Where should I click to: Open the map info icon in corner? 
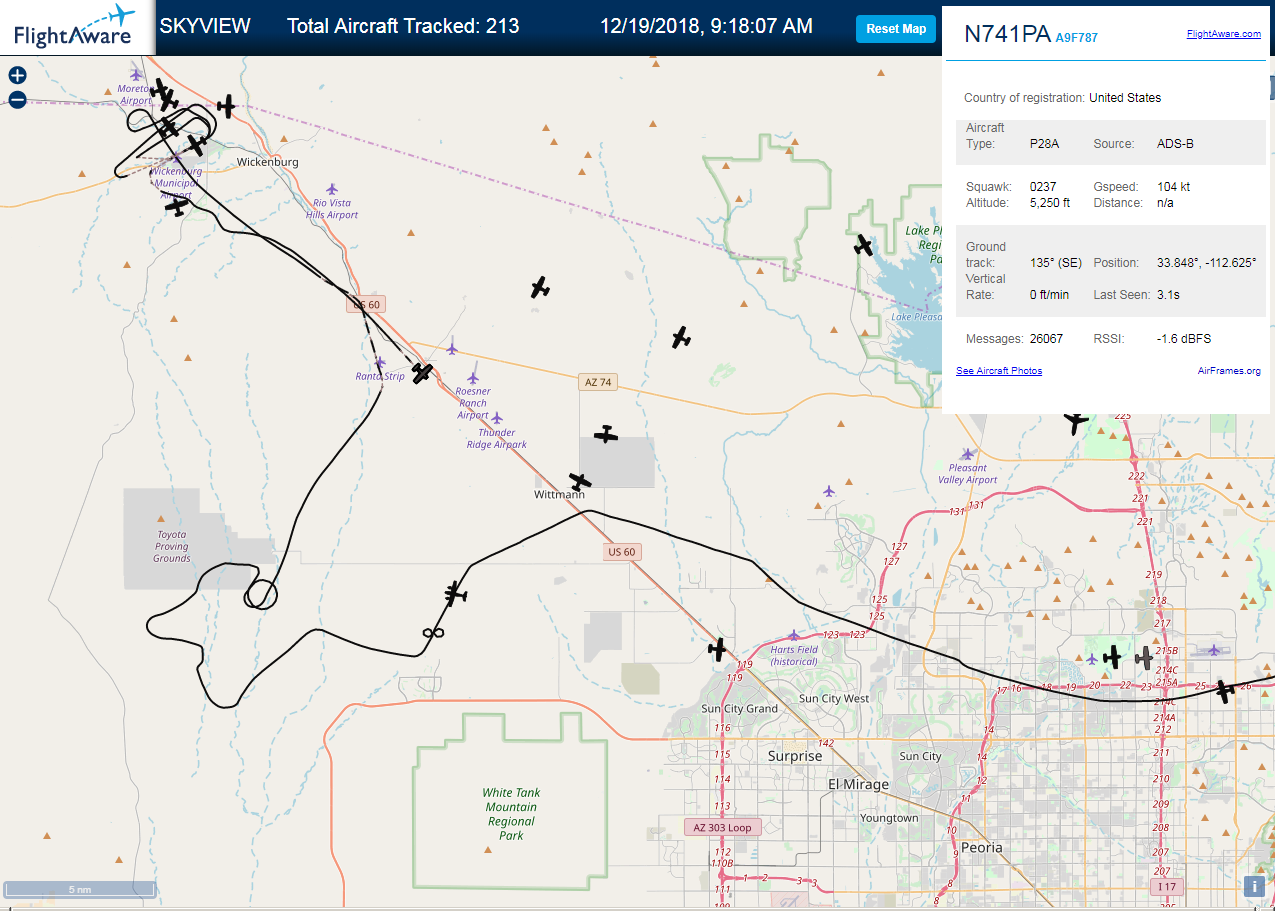click(1254, 886)
